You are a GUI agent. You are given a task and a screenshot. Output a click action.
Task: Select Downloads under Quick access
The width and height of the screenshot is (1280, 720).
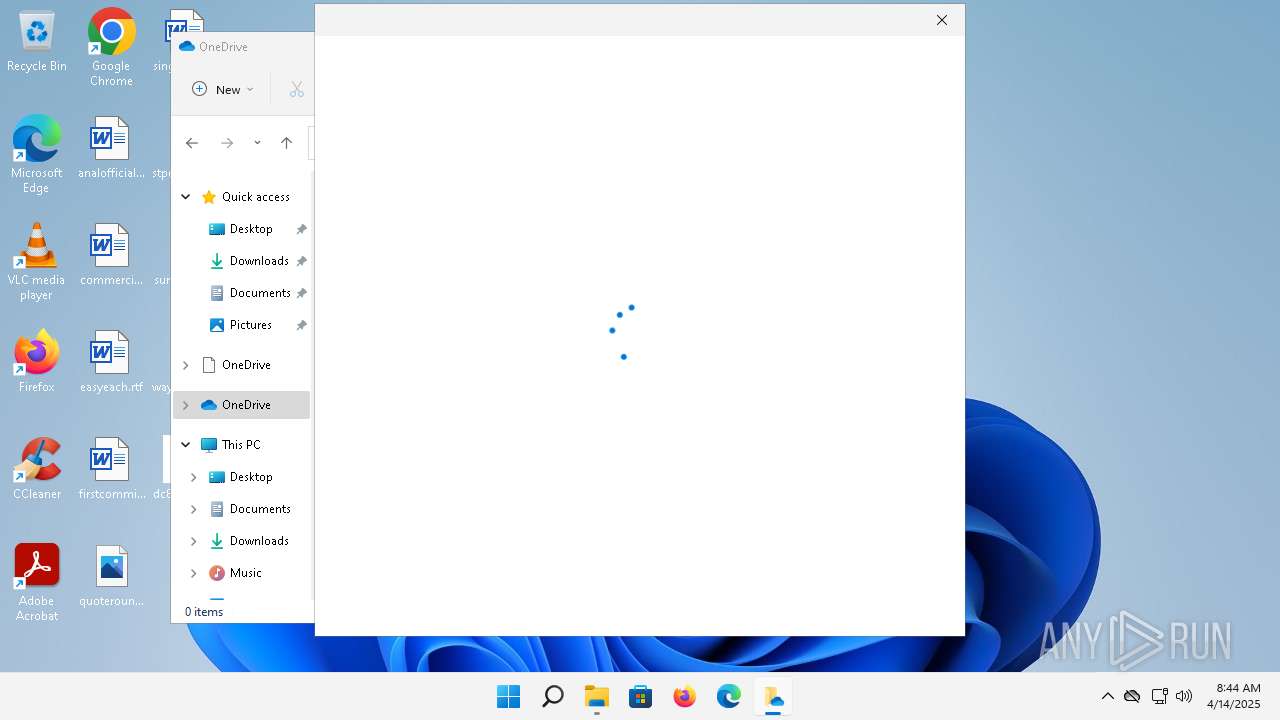coord(259,261)
